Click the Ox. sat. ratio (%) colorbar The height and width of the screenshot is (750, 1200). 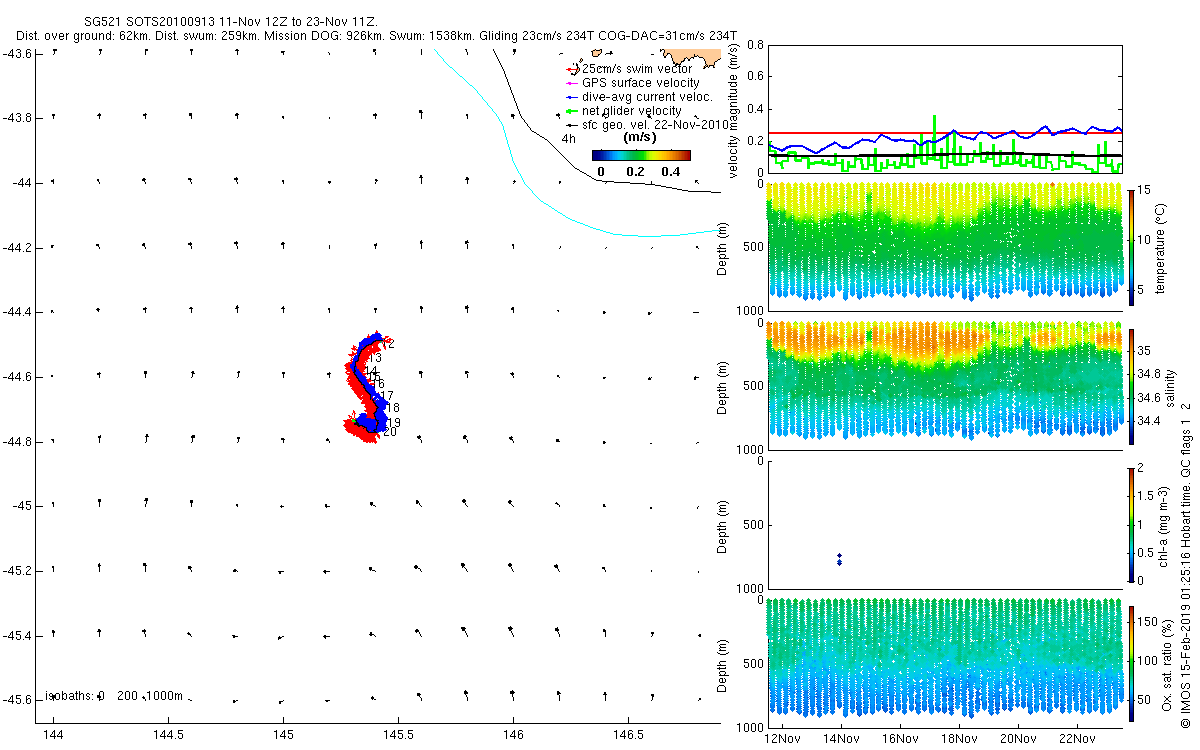click(1131, 662)
